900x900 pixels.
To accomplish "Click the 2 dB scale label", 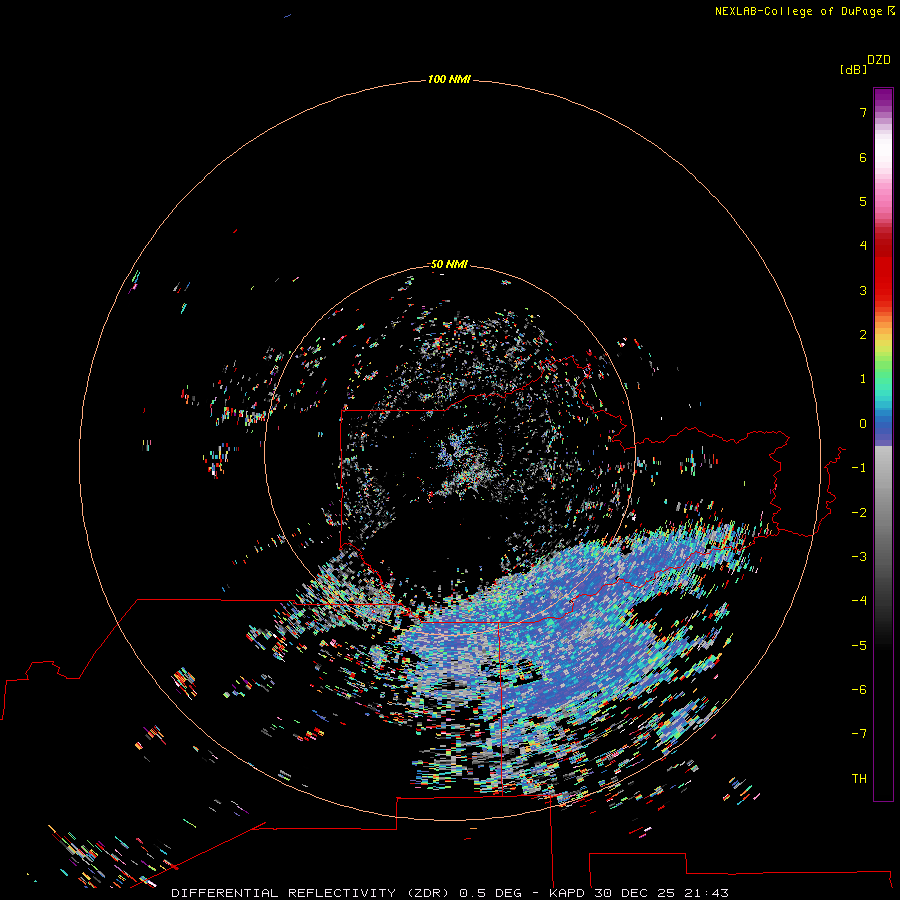I will 863,335.
